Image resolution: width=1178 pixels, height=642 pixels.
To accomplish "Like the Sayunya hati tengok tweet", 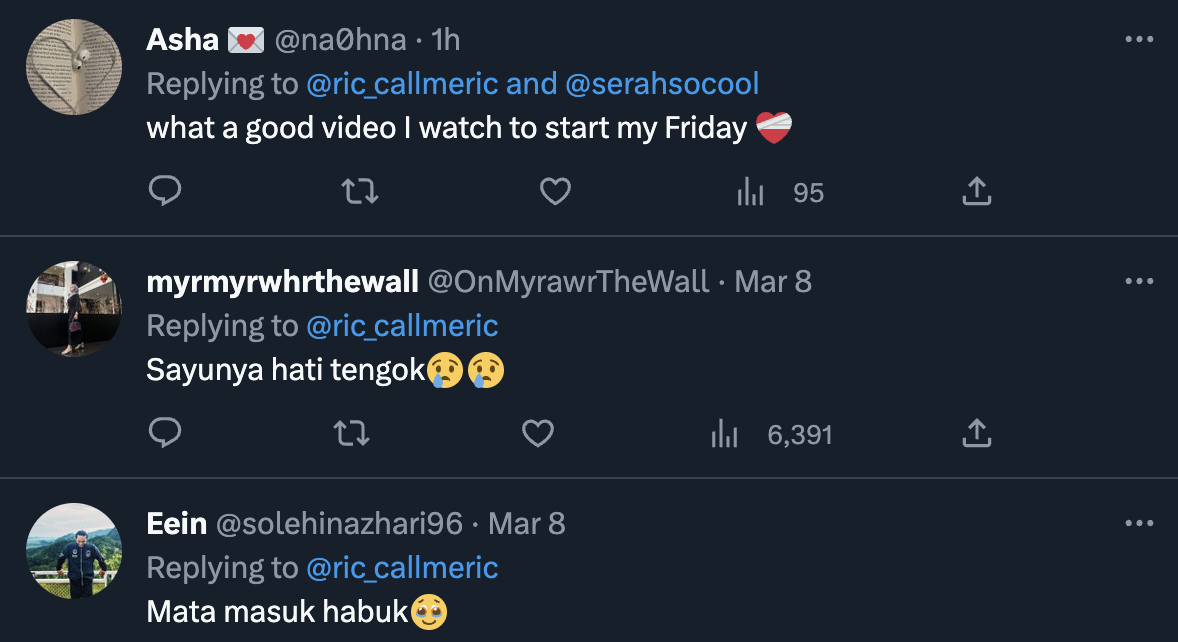I will tap(538, 433).
